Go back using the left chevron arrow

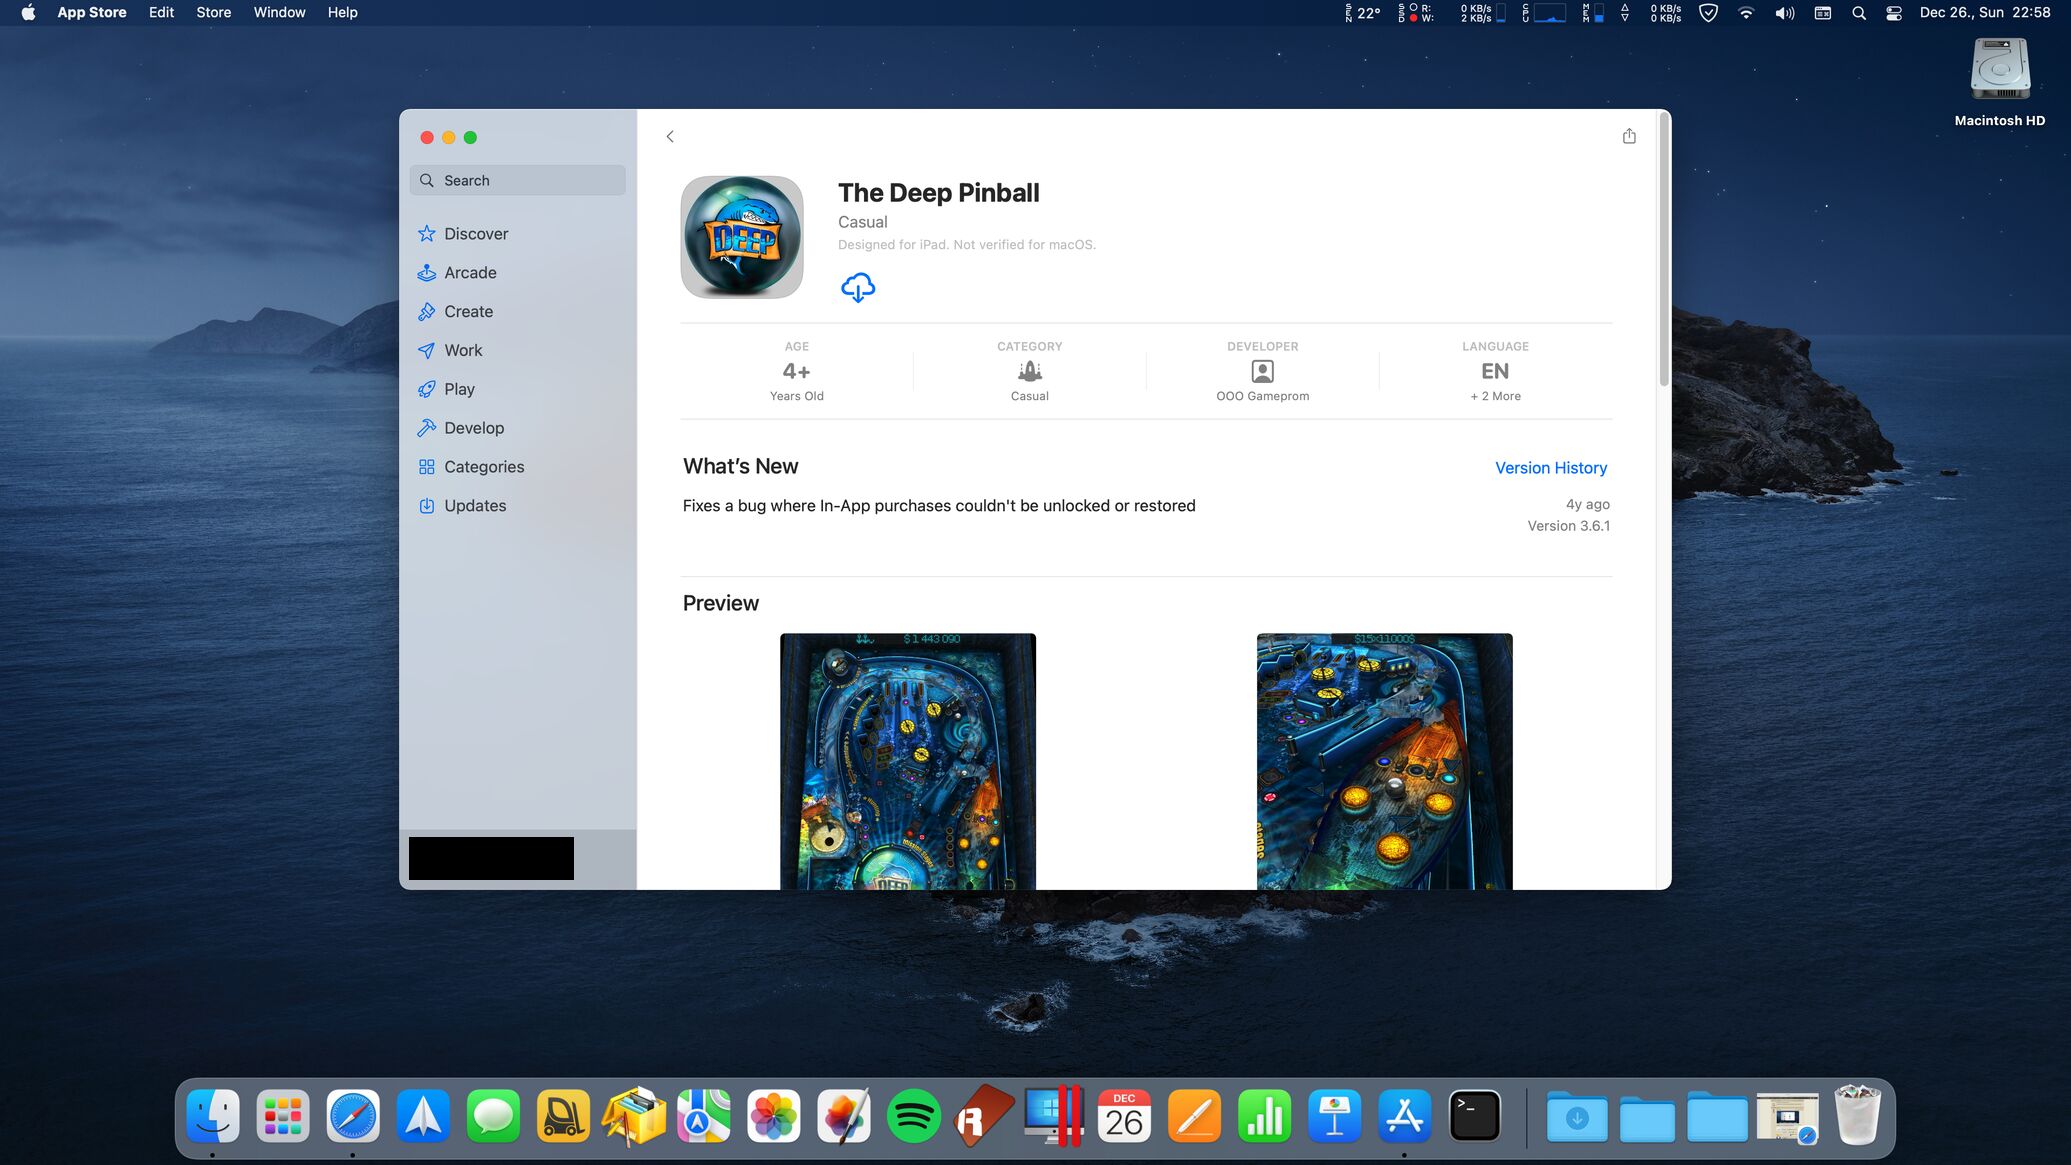coord(670,136)
